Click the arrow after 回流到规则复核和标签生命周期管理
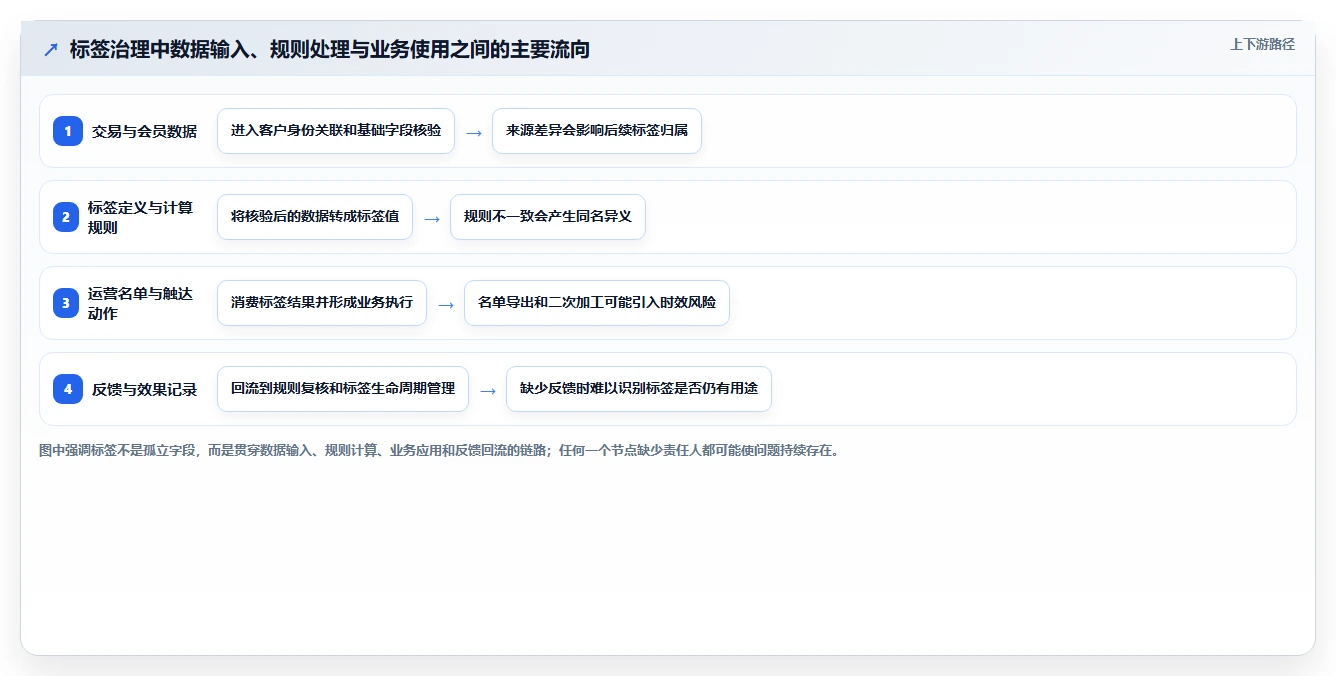 coord(488,390)
